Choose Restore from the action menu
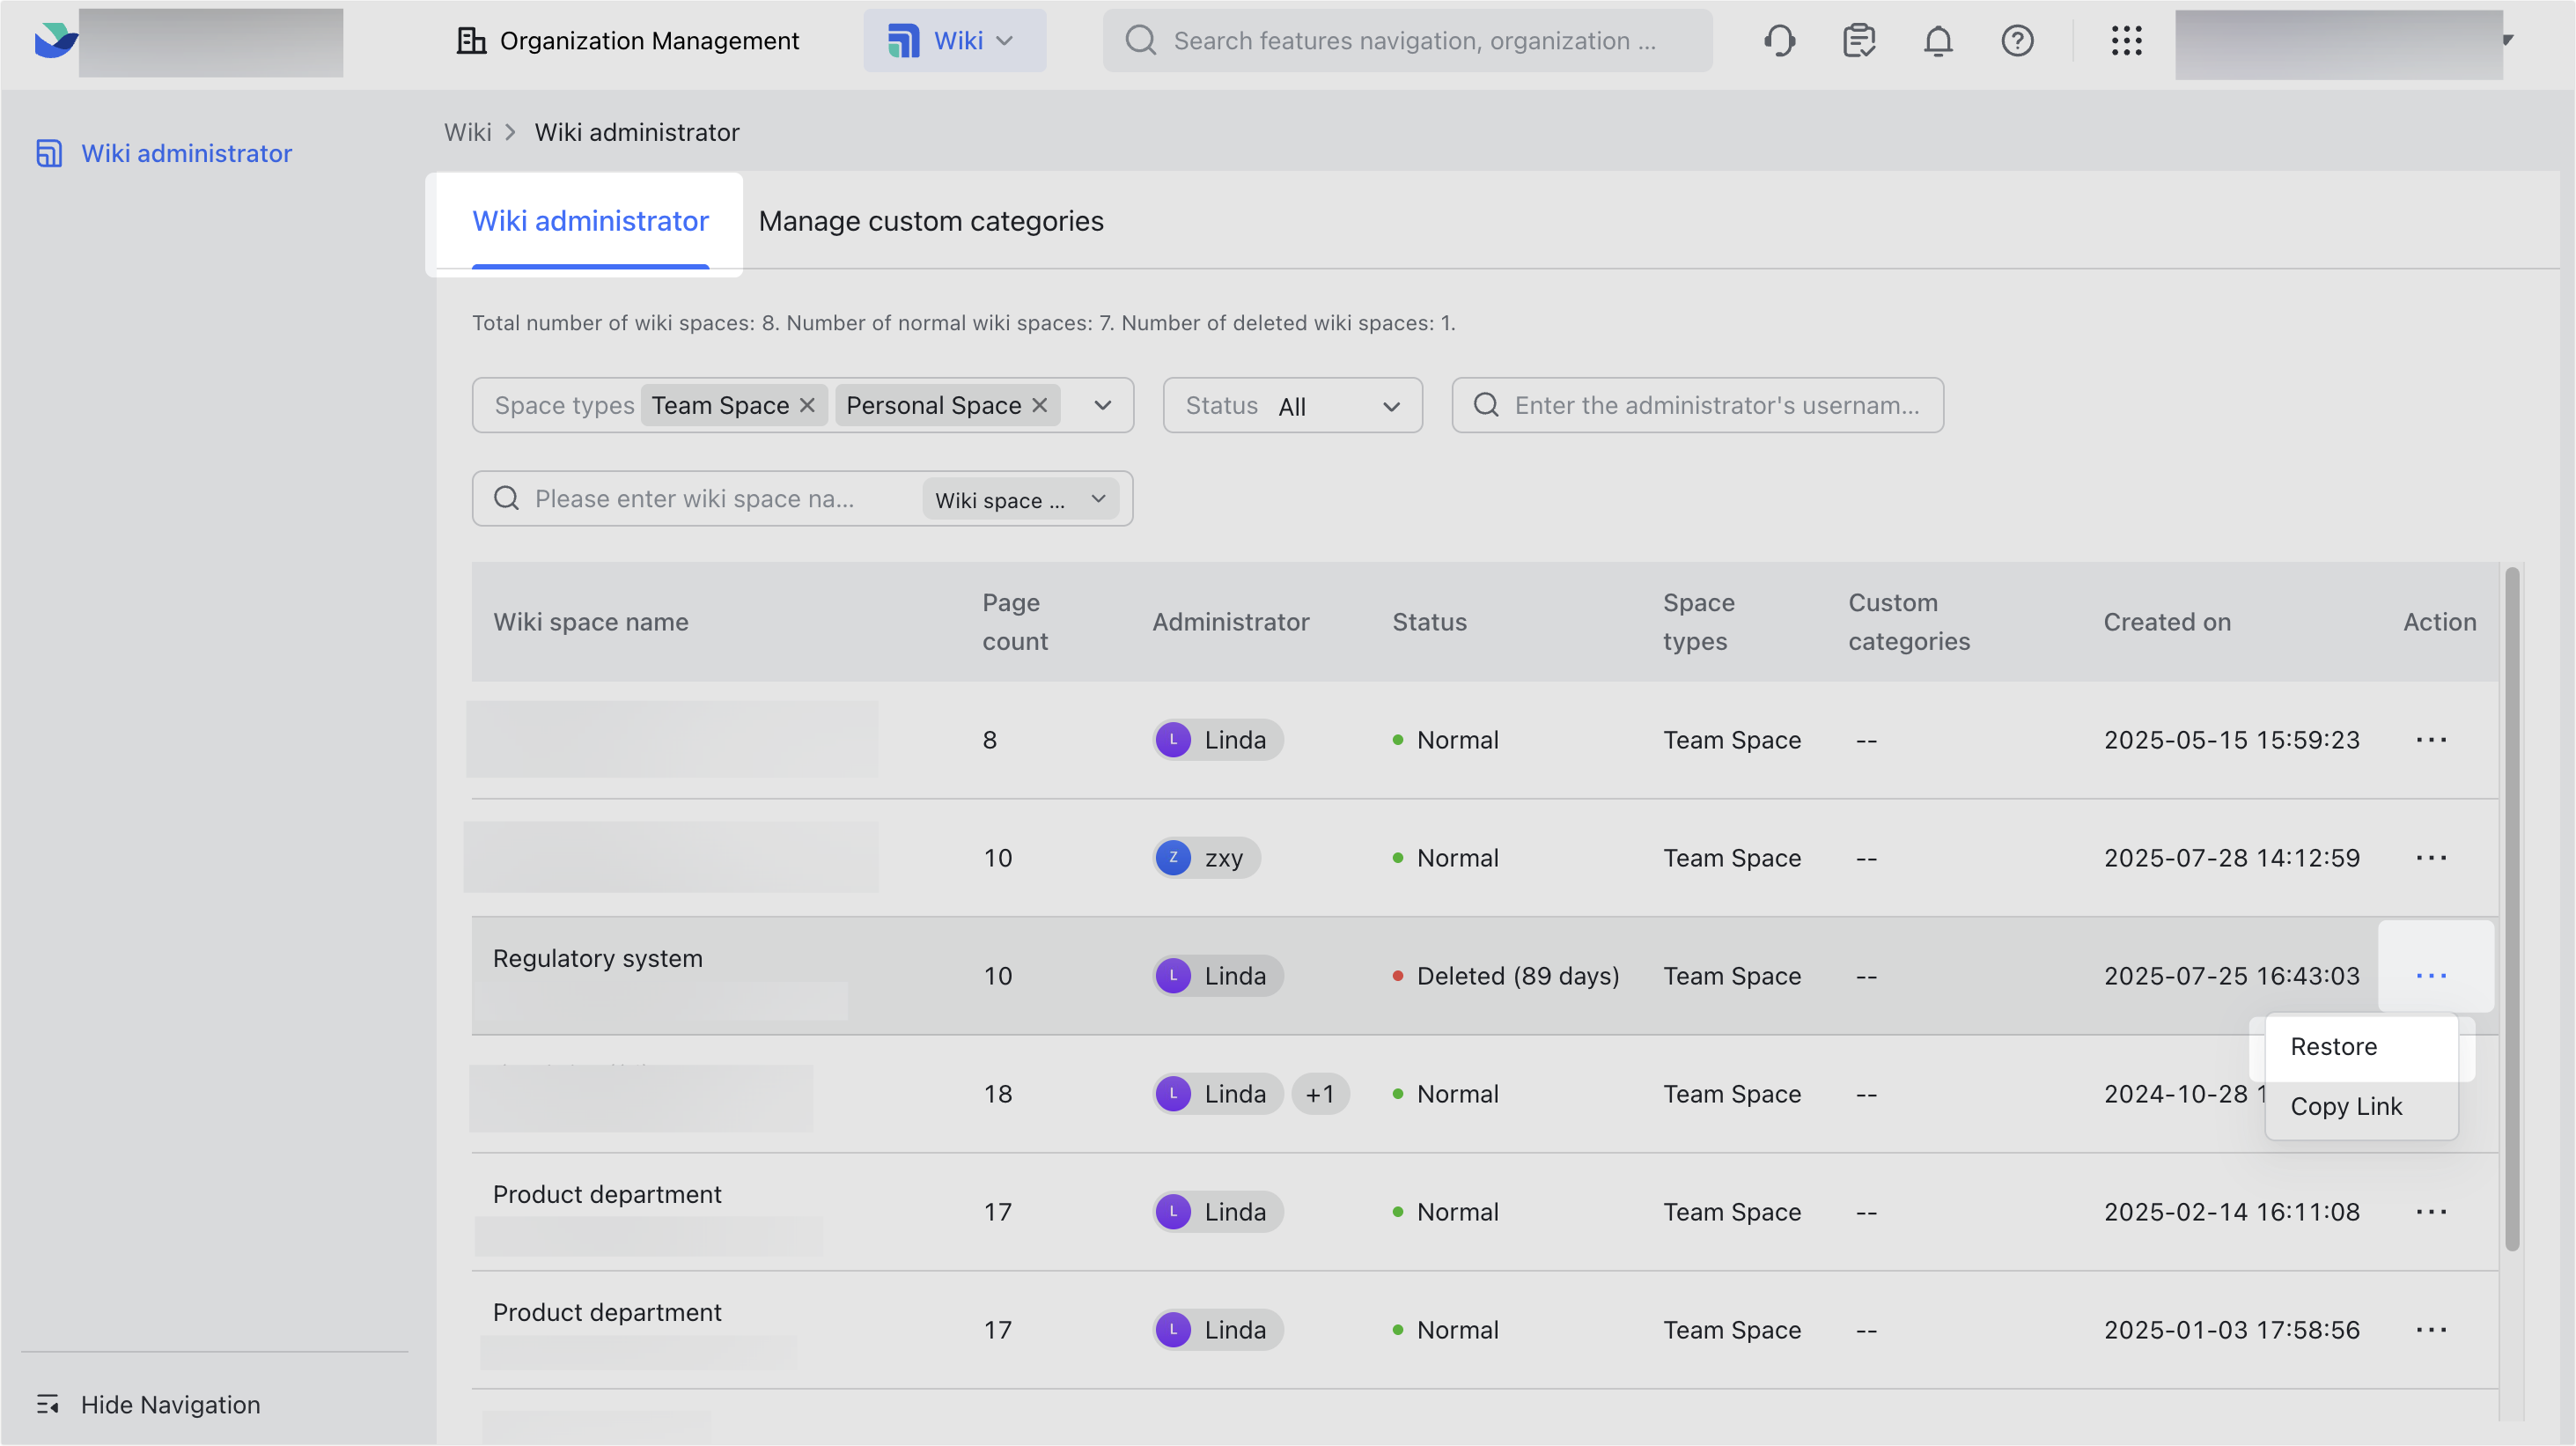2576x1446 pixels. tap(2361, 1047)
